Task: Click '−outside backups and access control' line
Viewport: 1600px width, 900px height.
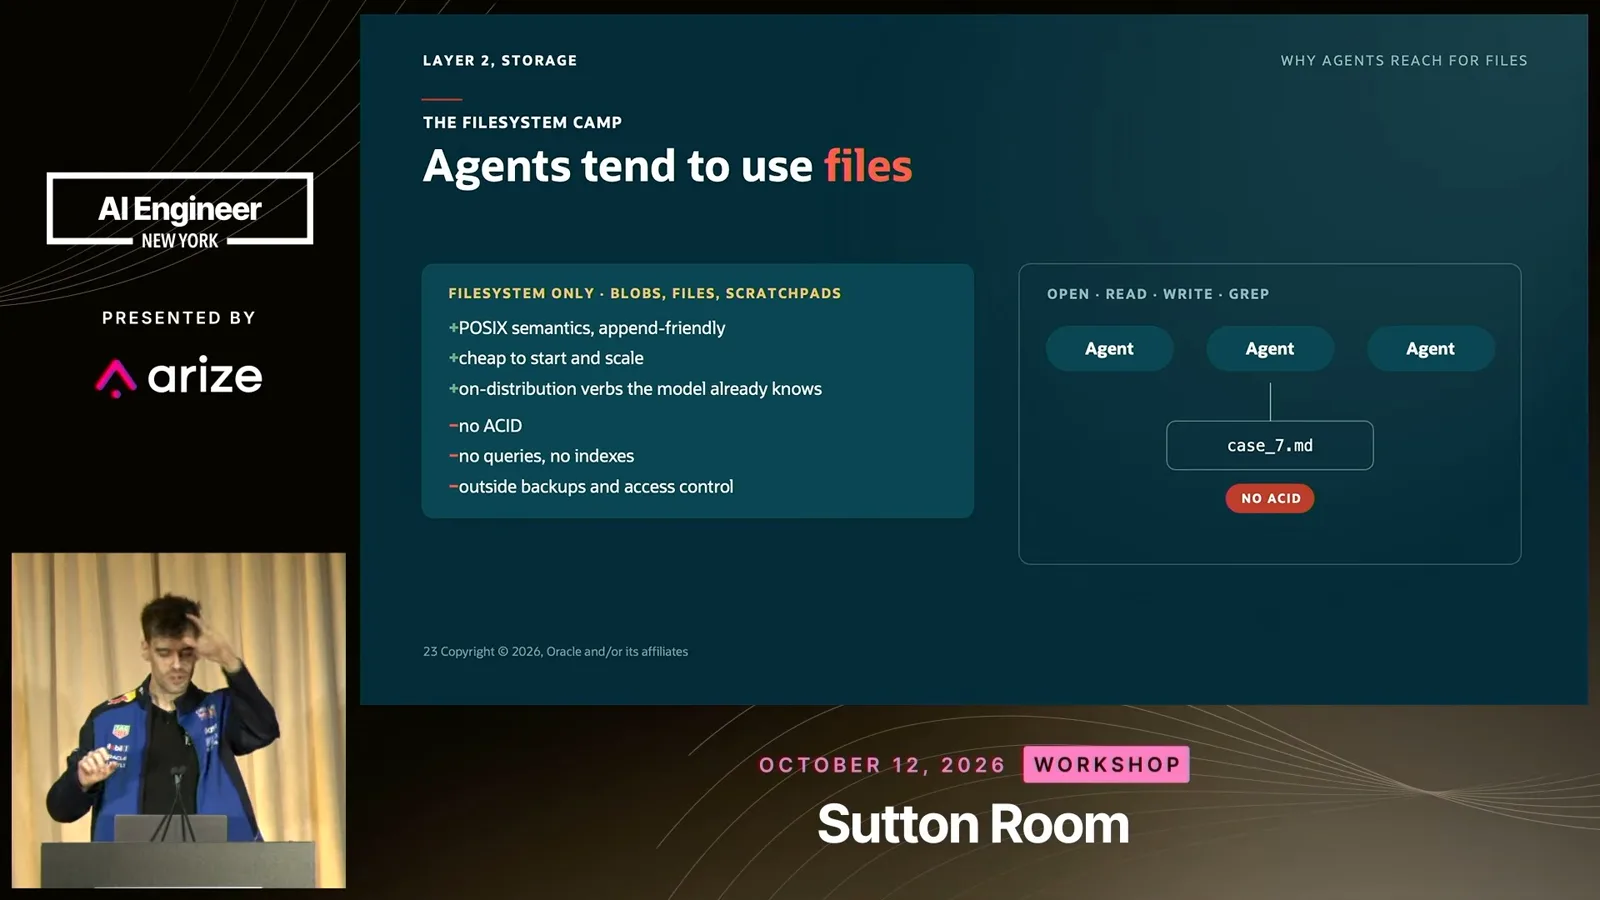Action: [591, 487]
